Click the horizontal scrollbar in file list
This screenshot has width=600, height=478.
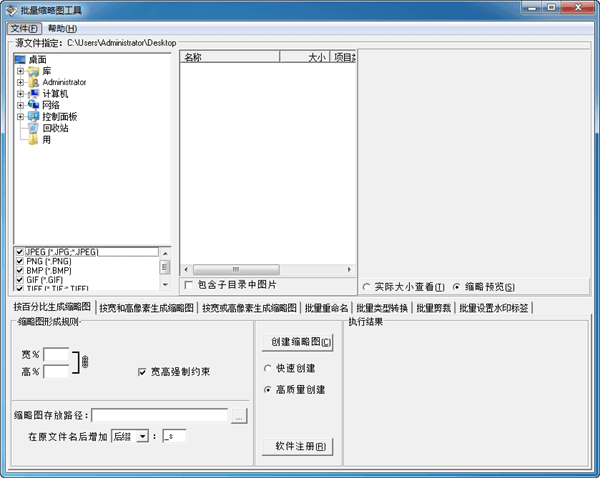click(x=266, y=269)
